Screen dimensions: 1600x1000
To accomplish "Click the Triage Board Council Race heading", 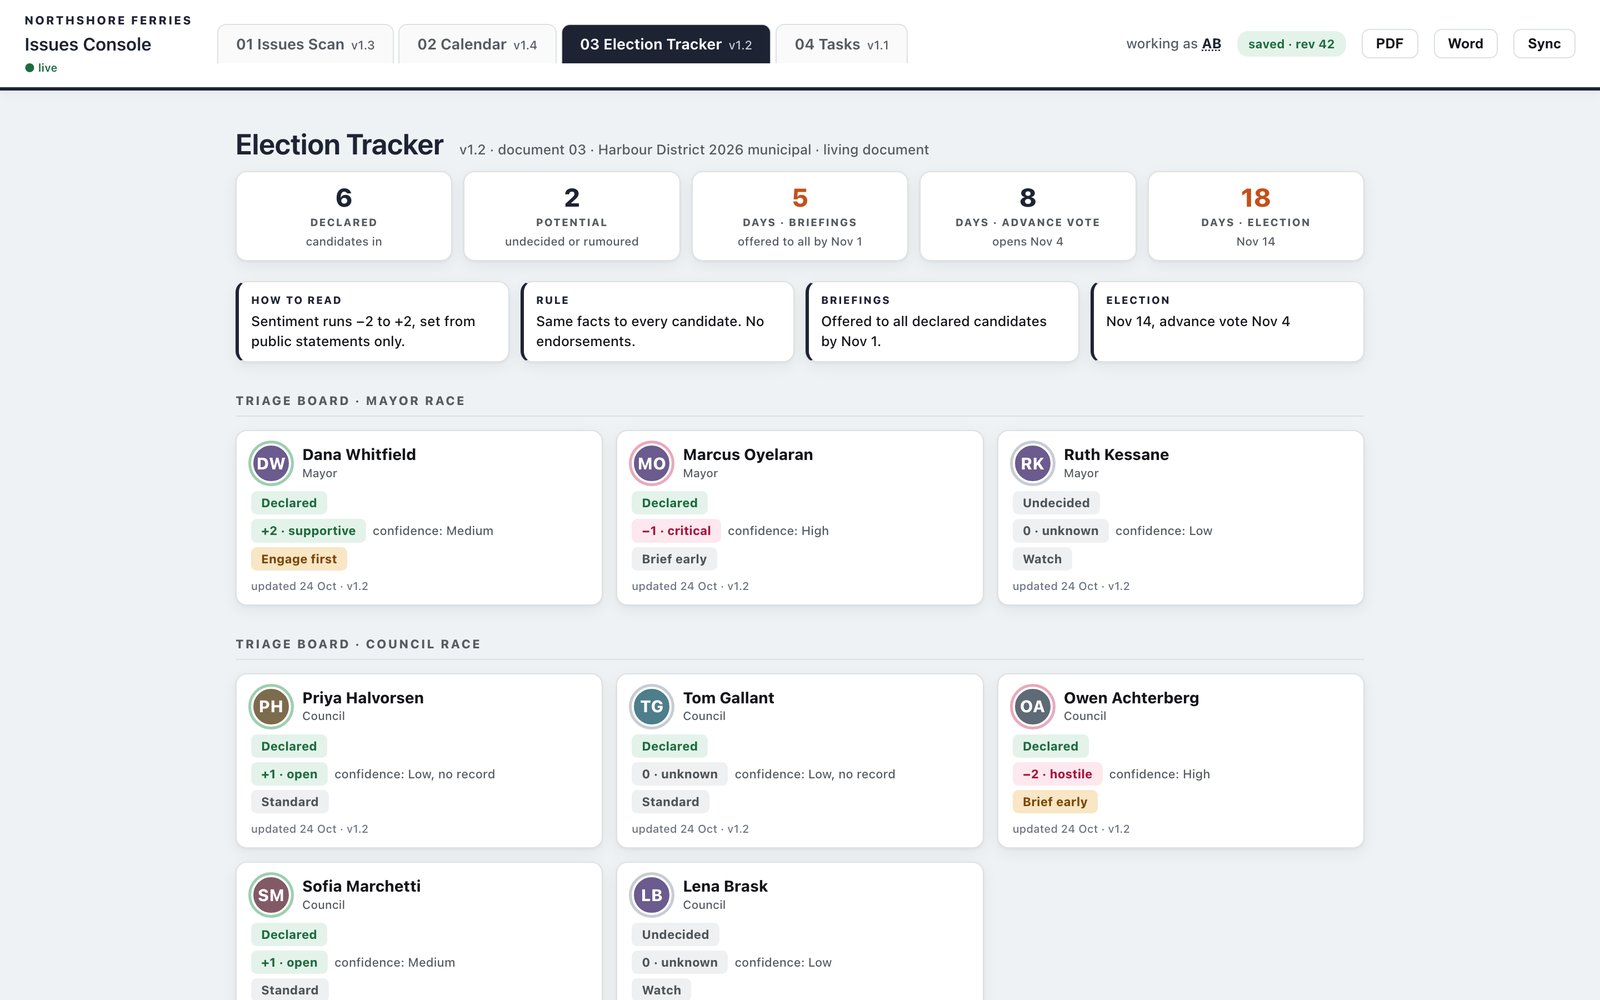I will [358, 645].
